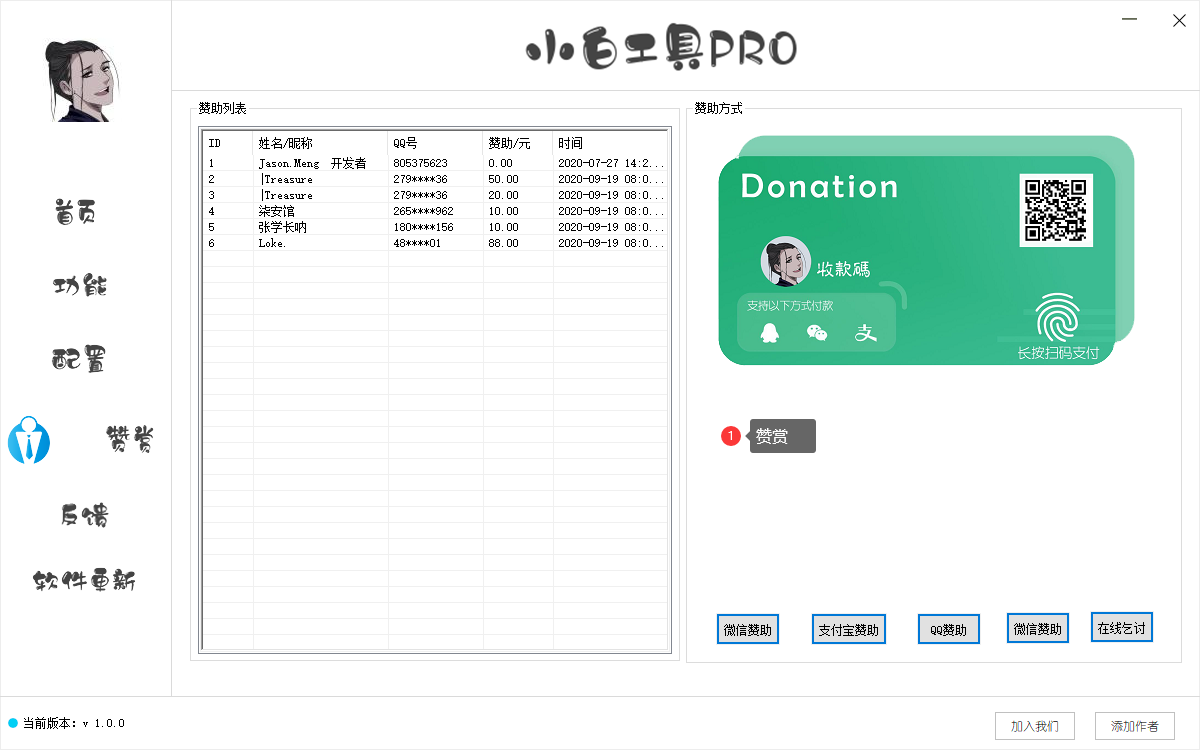Open the 配置 settings page
The image size is (1200, 750).
point(80,359)
